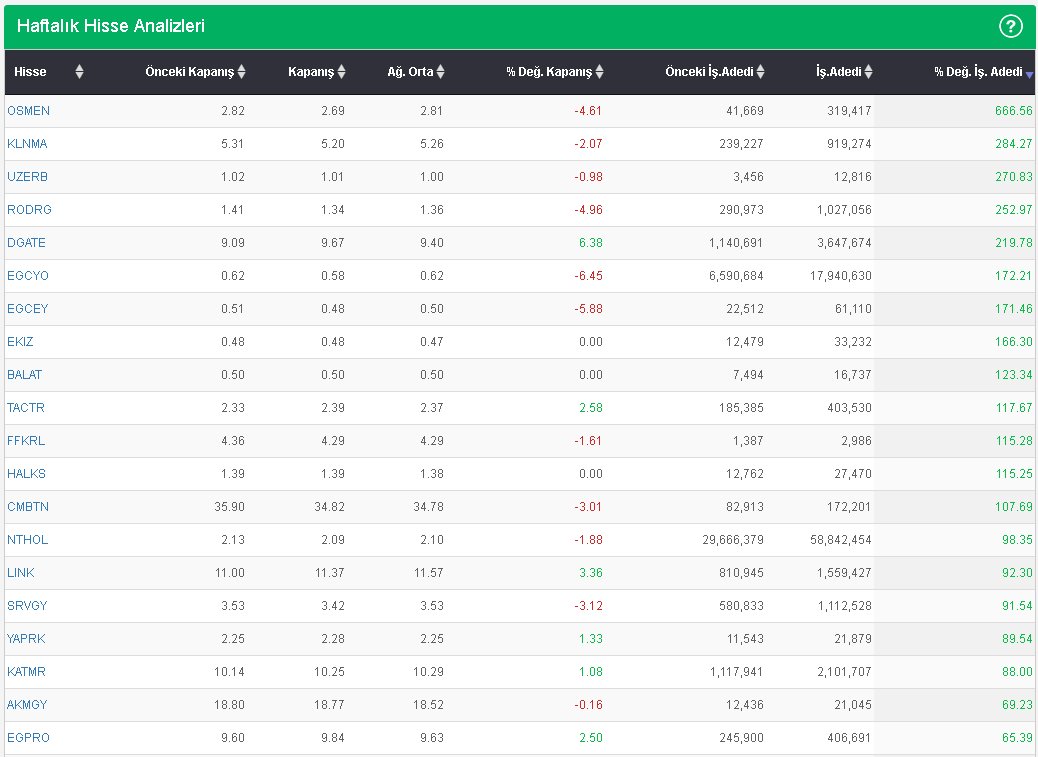Viewport: 1038px width, 757px height.
Task: Open LINK stock link
Action: coord(21,573)
